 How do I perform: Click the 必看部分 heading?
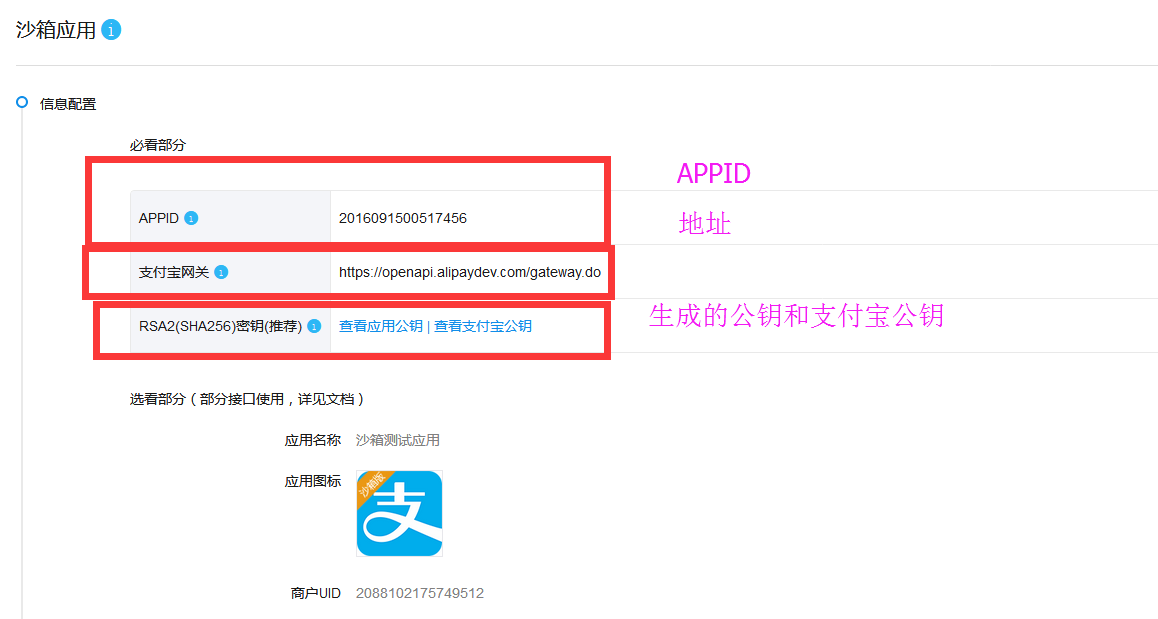pos(157,145)
